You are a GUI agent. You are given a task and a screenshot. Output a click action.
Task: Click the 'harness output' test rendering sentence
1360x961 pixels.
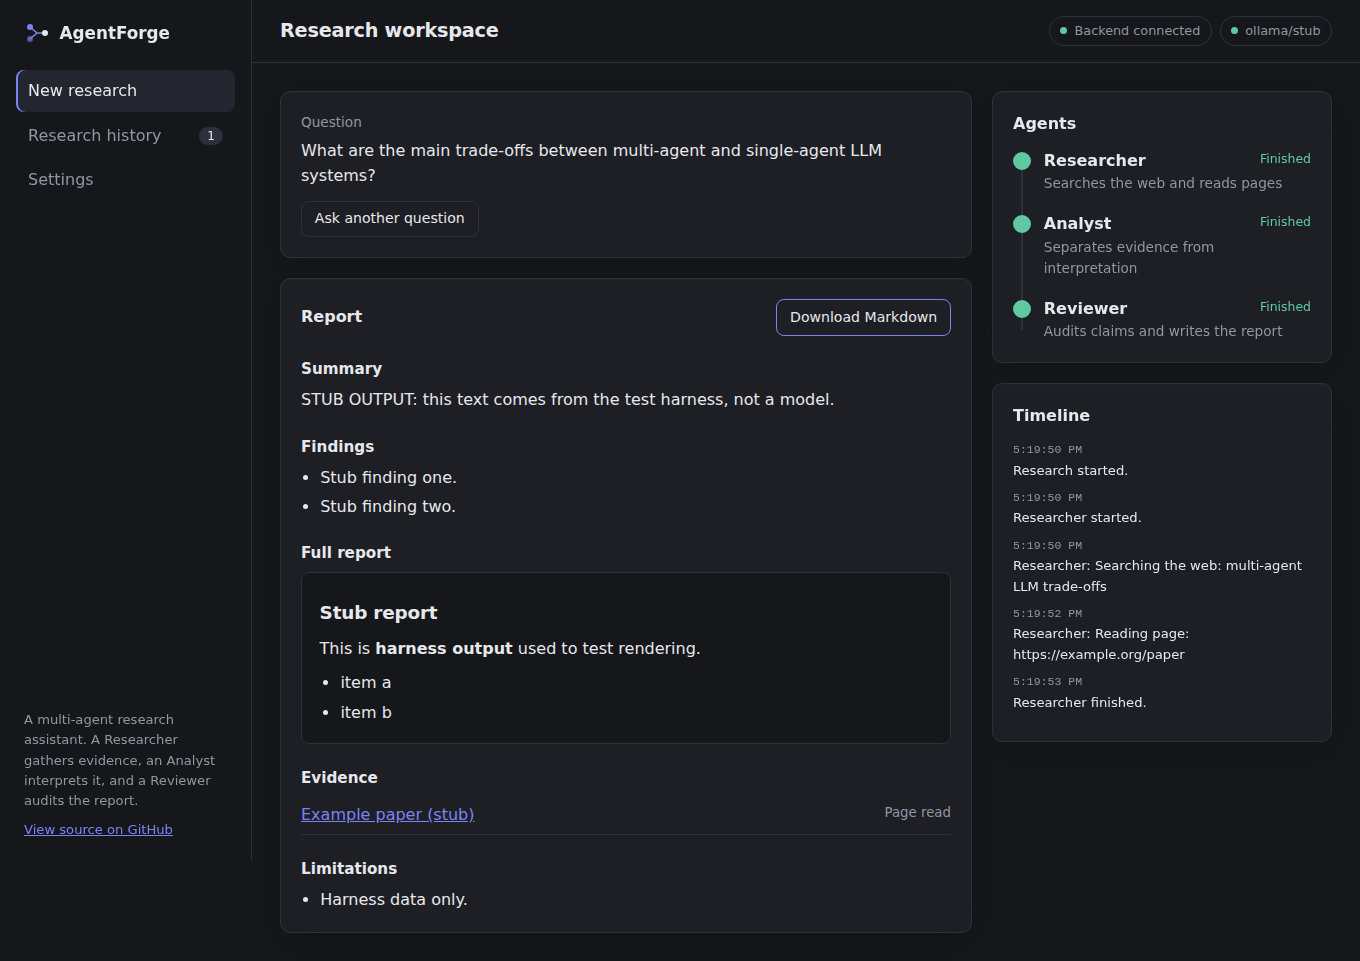(x=510, y=648)
